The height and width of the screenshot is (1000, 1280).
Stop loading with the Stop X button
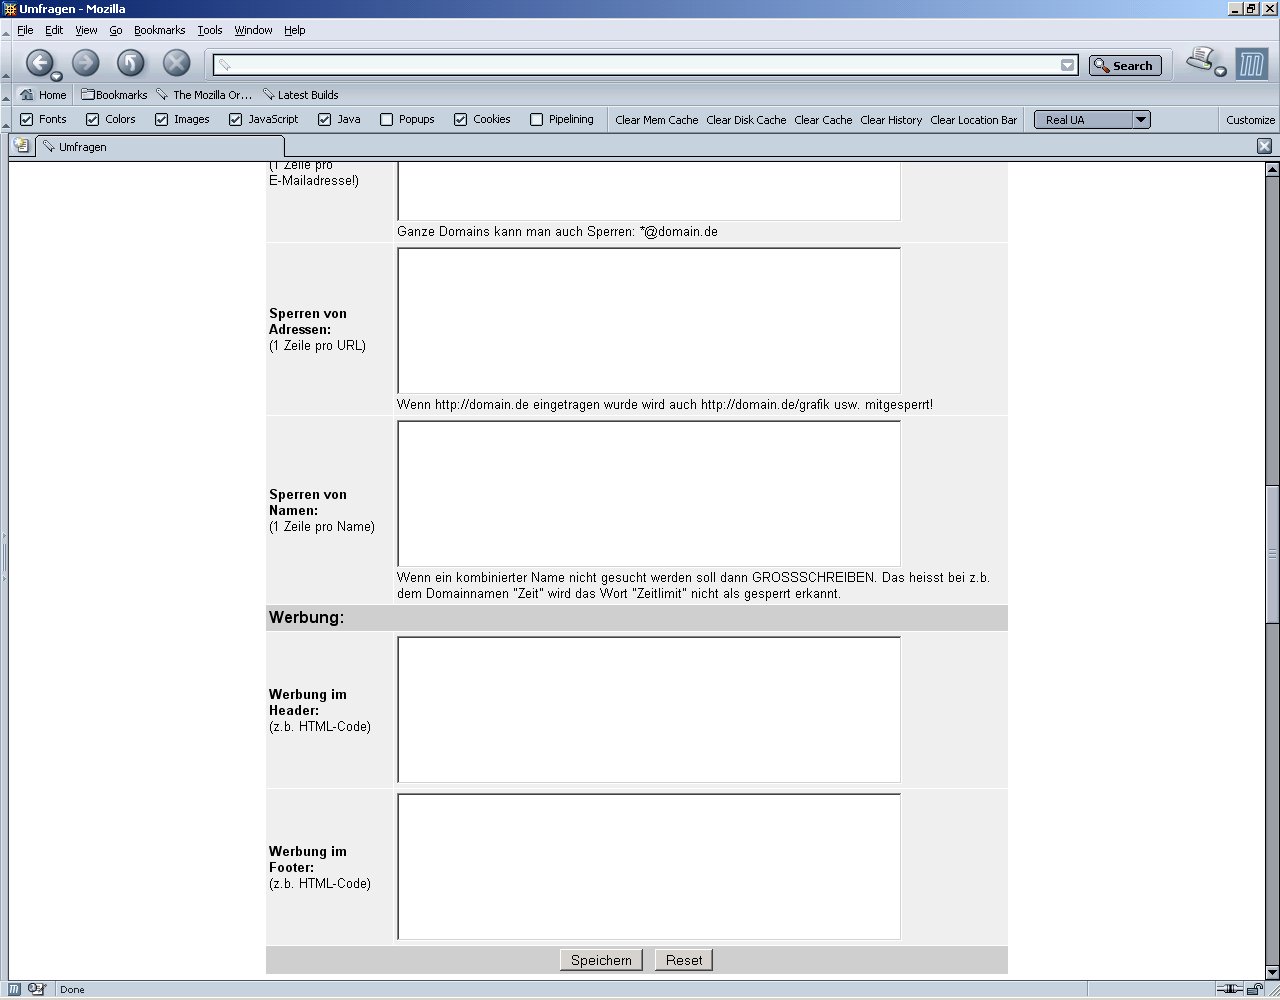176,63
